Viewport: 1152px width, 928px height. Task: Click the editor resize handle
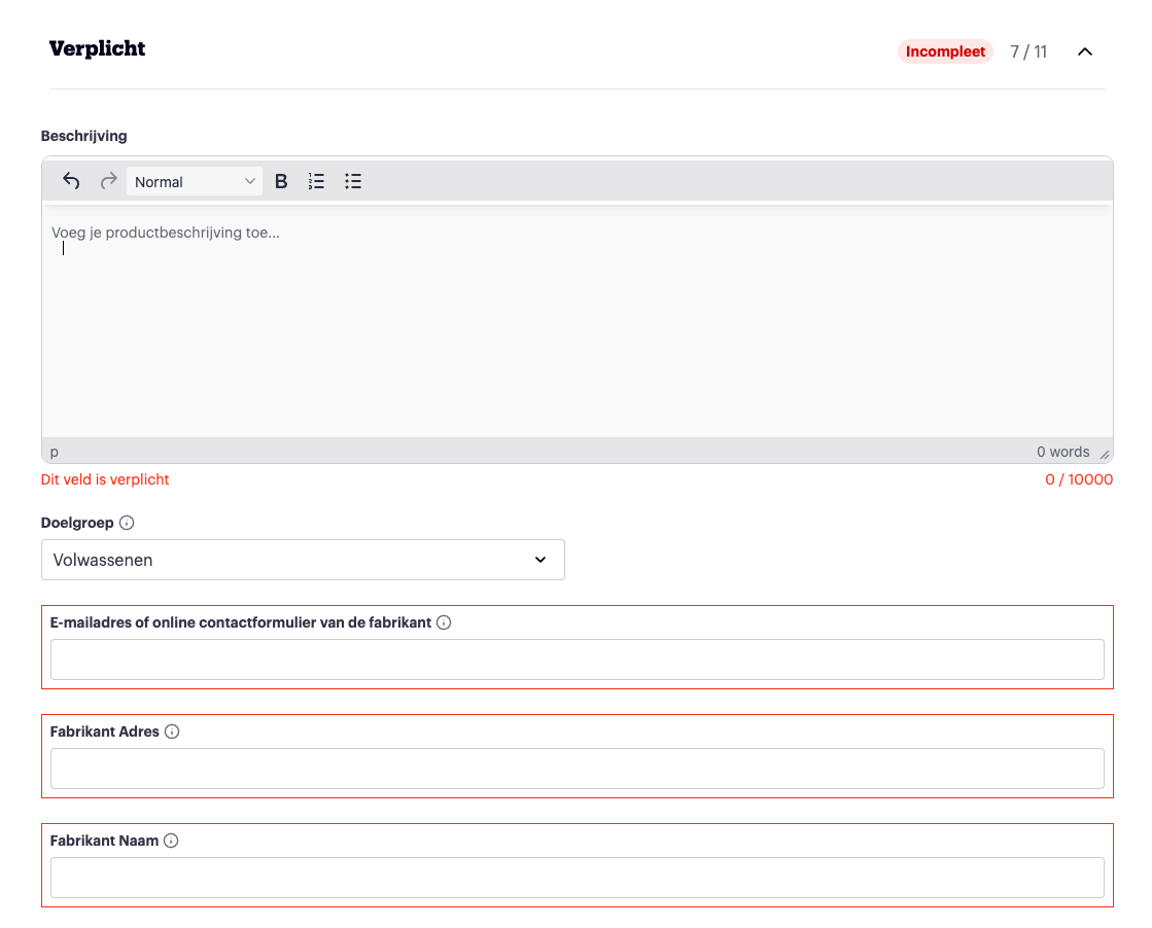click(1104, 455)
